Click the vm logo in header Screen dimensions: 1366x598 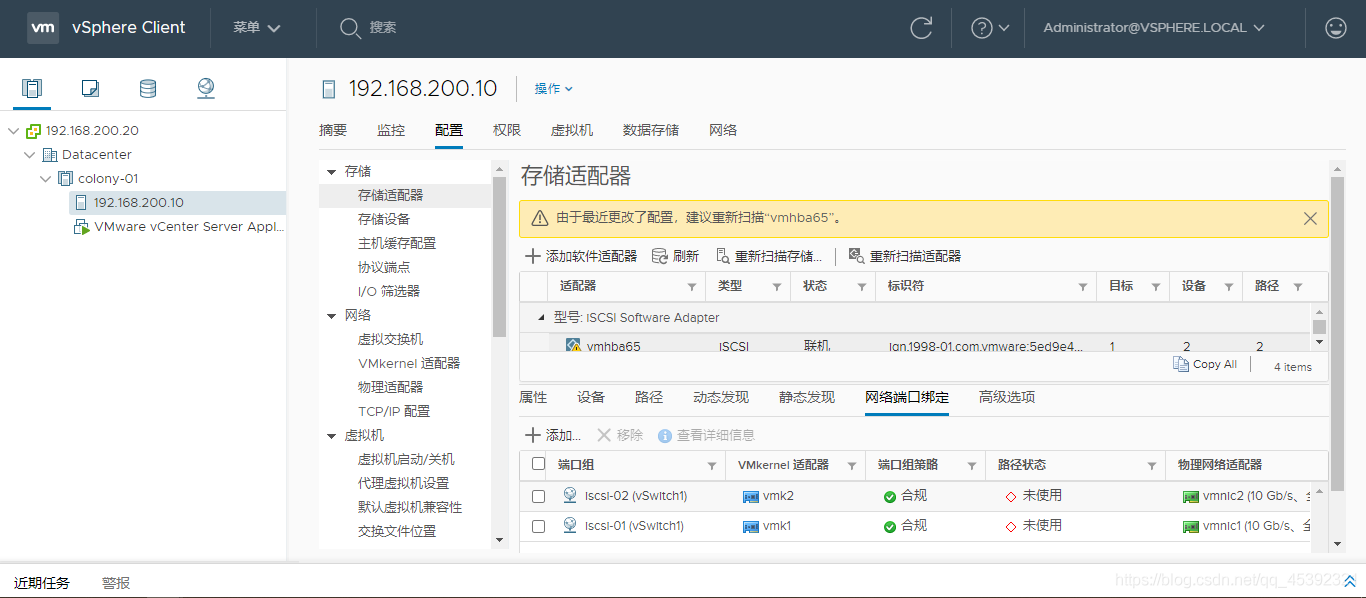click(43, 28)
